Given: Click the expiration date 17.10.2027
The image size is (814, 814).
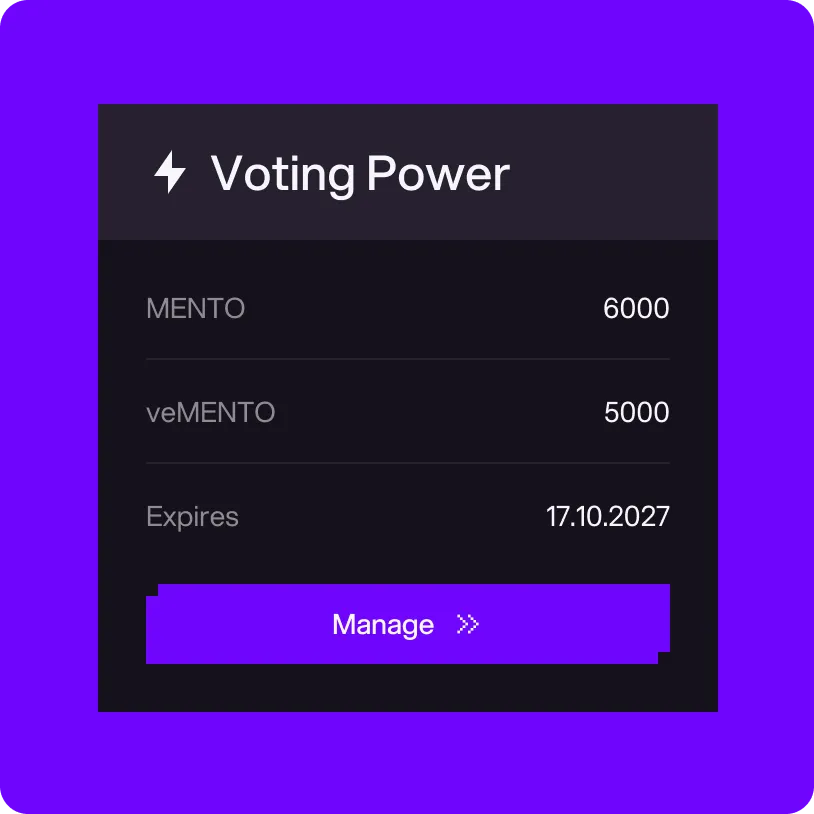Looking at the screenshot, I should [608, 516].
